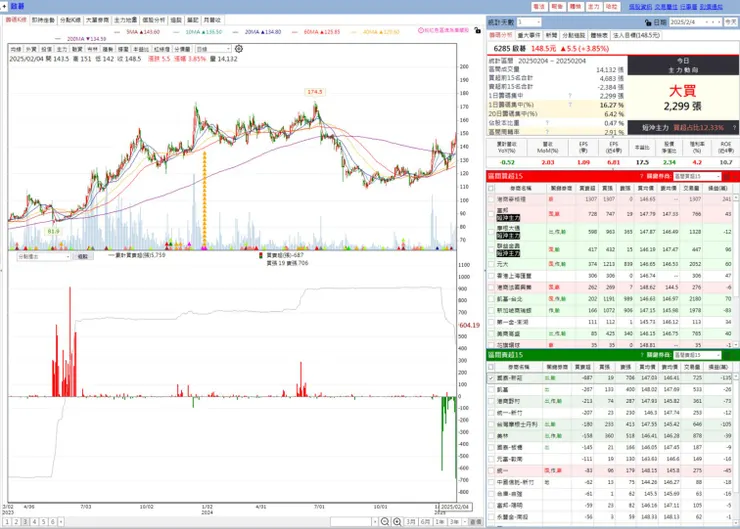Click the pin icon at the window's top-left
Screen dimensions: 740x529
click(4, 6)
